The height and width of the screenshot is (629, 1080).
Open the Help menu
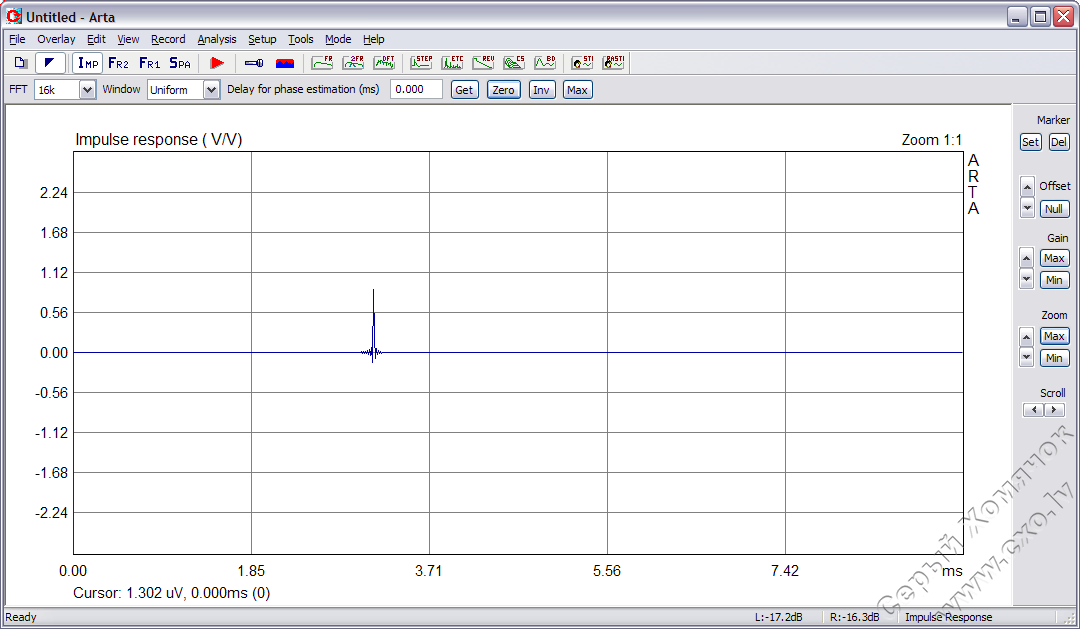pyautogui.click(x=373, y=39)
